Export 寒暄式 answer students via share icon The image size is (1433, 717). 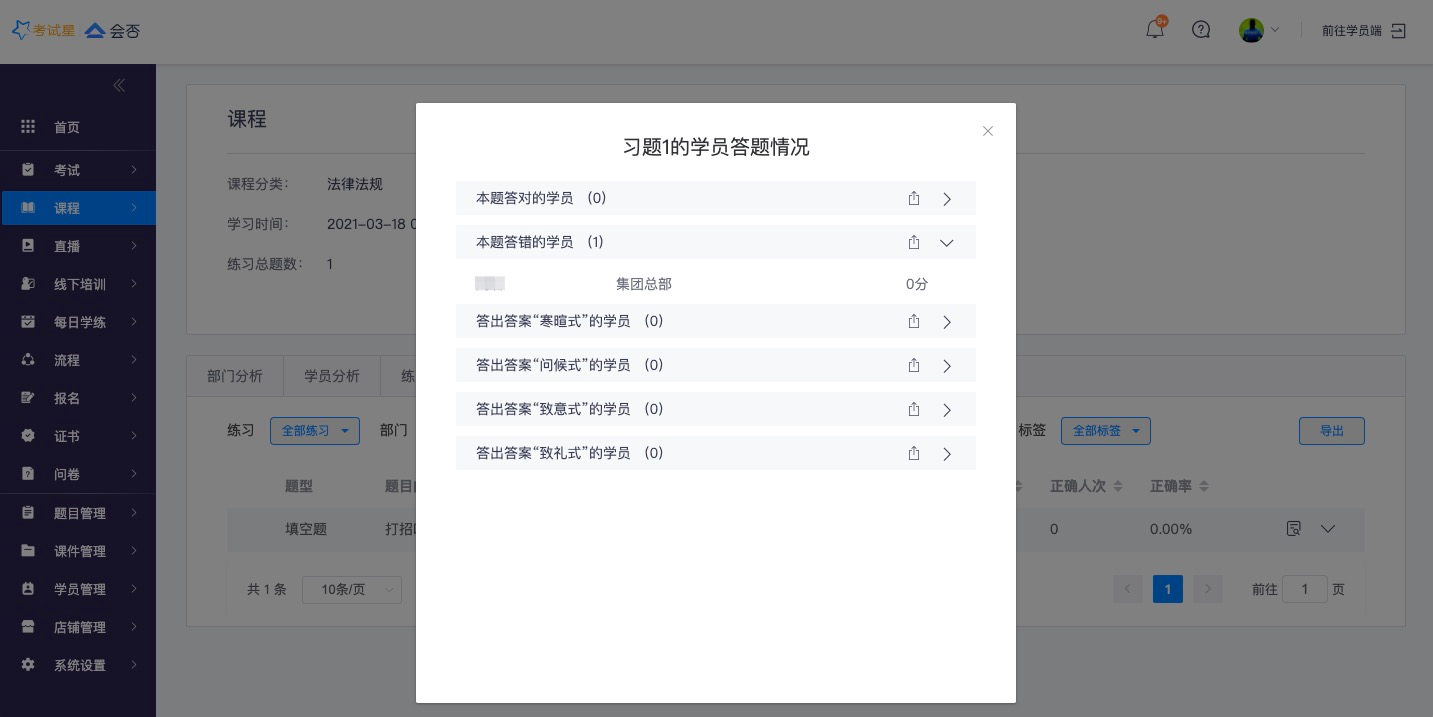pos(914,321)
